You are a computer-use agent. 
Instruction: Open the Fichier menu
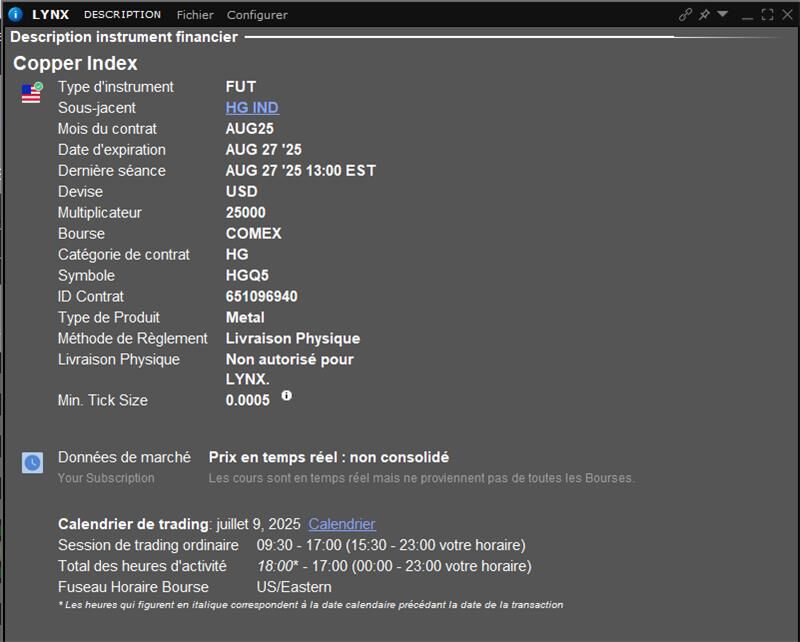click(x=194, y=15)
